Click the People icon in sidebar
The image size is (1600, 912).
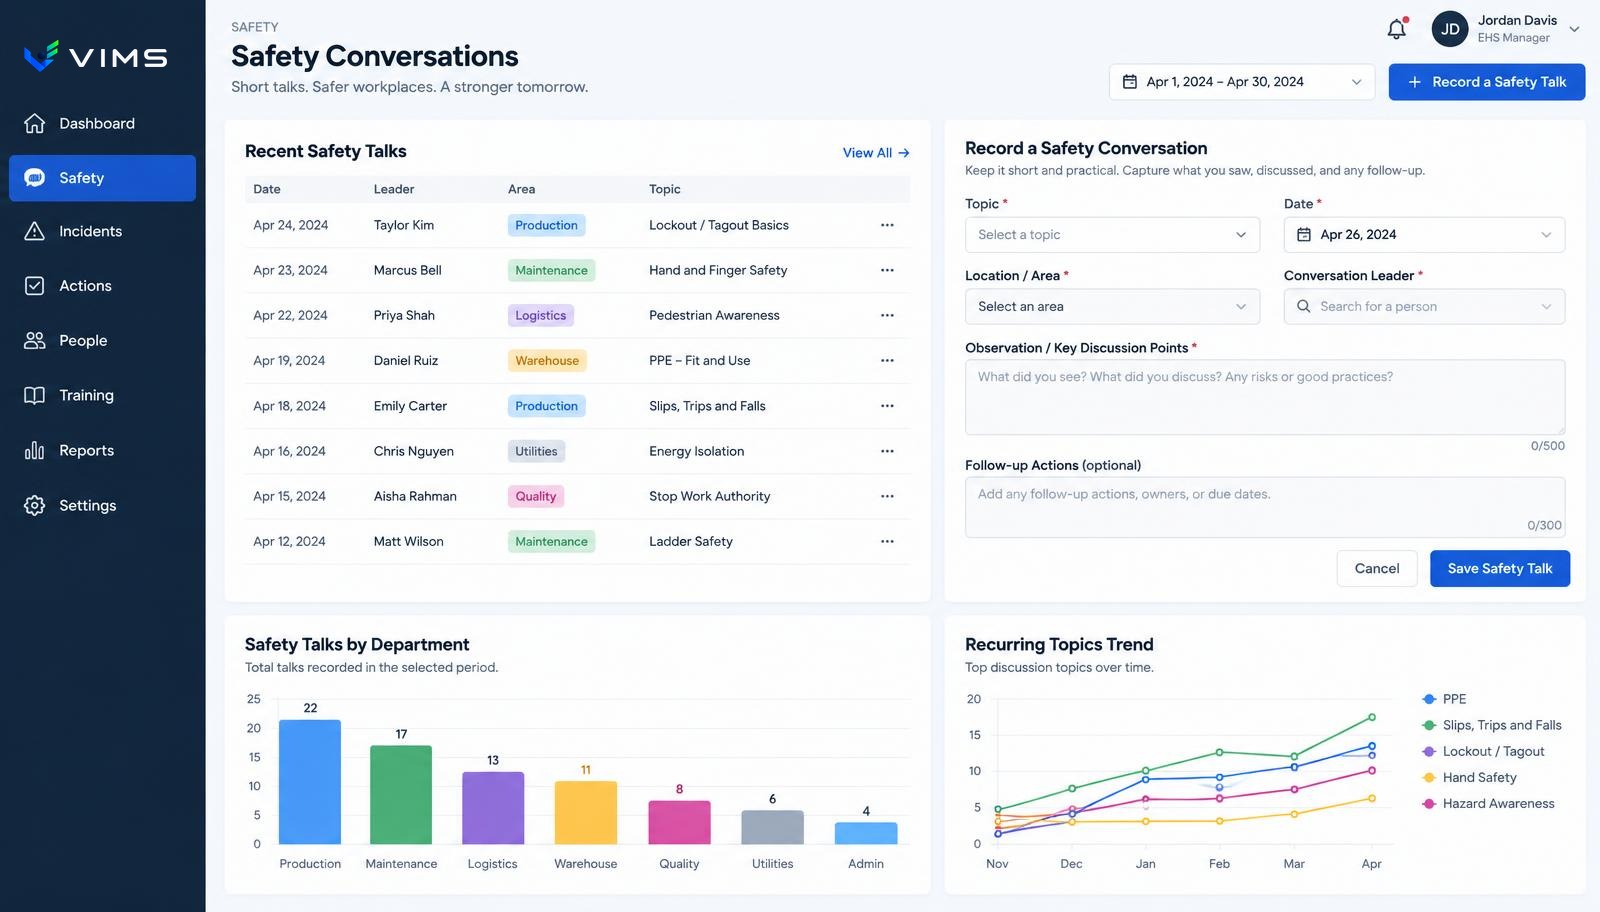click(35, 340)
